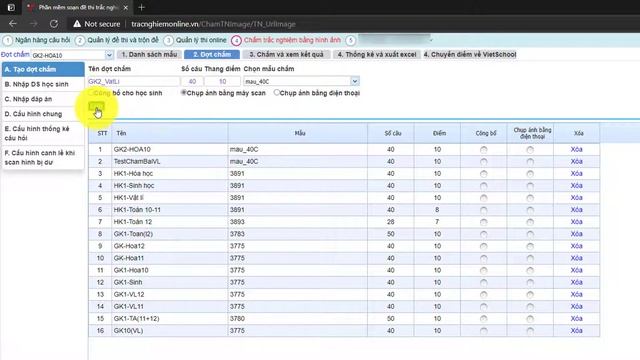Viewport: 640px width, 360px height.
Task: Open step 4 Chấm trắc nghiệm bằng hình ảnh
Action: click(286, 40)
